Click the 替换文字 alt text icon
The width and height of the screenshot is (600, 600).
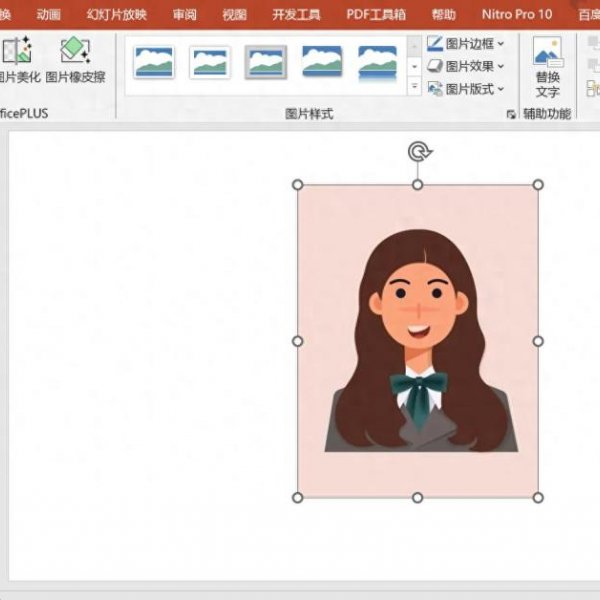tap(547, 66)
